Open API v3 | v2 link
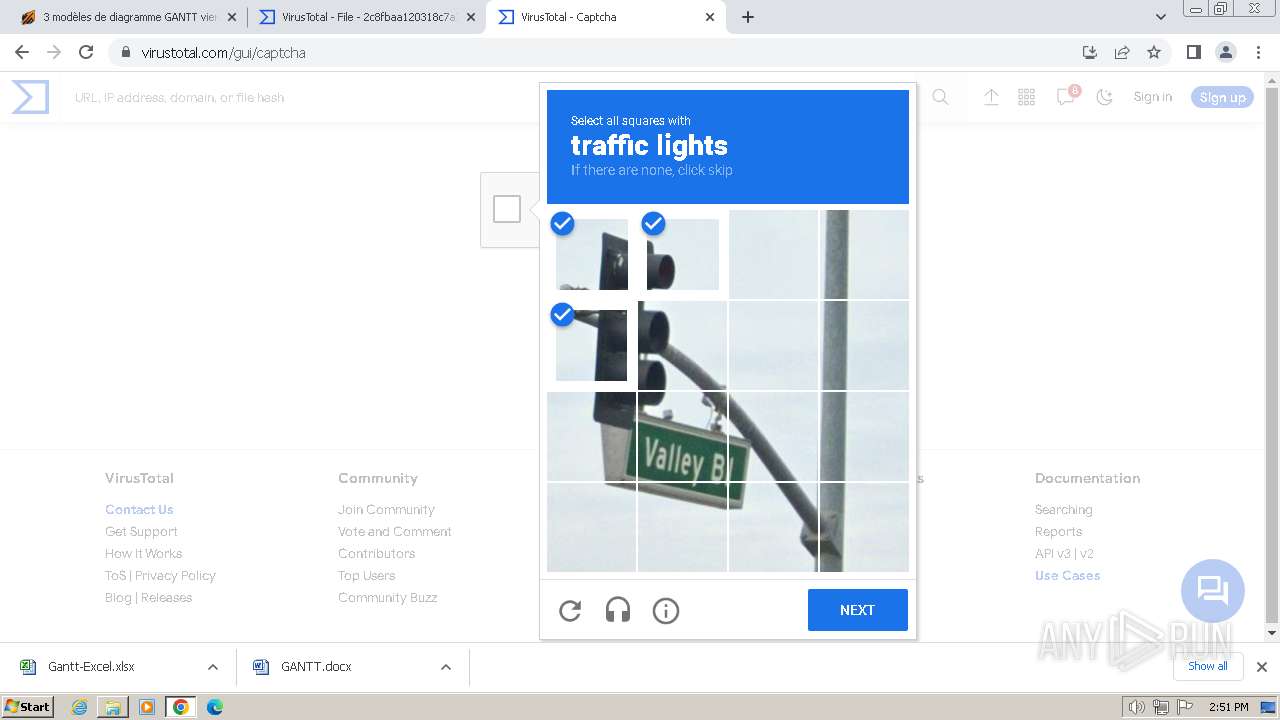The image size is (1280, 720). pos(1064,553)
